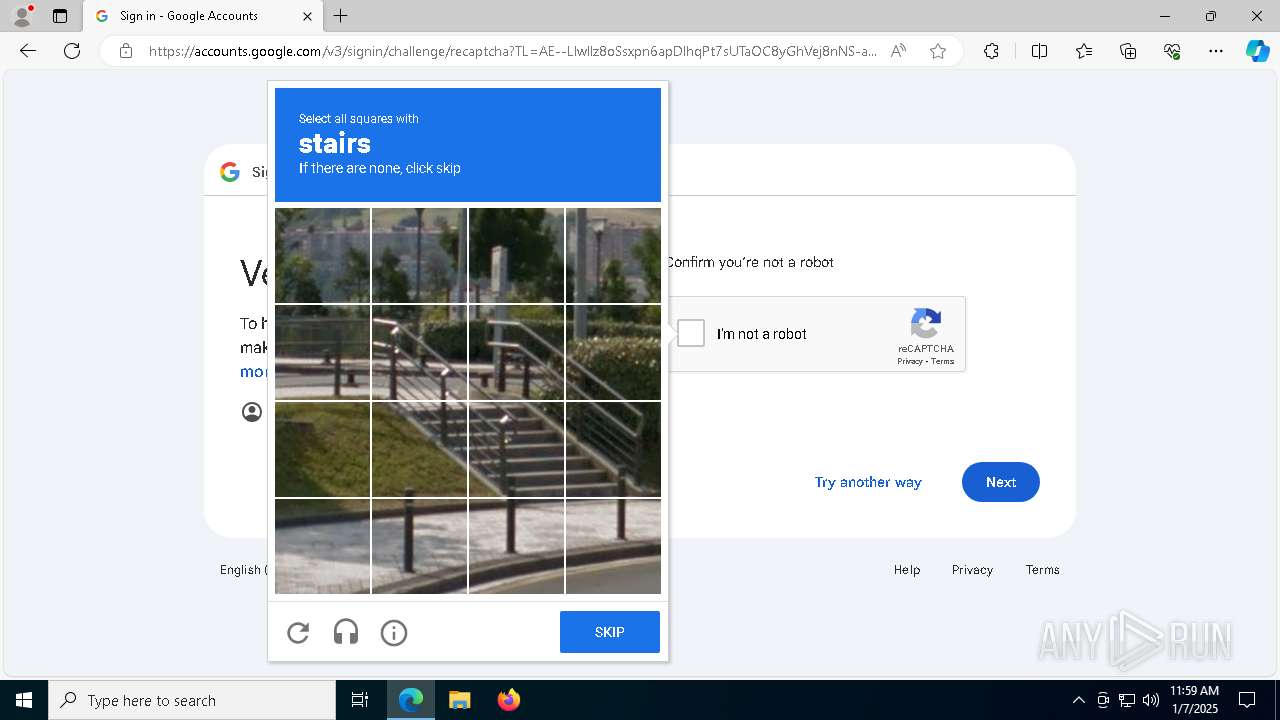Open Tab actions menu
Image resolution: width=1280 pixels, height=720 pixels.
60,16
